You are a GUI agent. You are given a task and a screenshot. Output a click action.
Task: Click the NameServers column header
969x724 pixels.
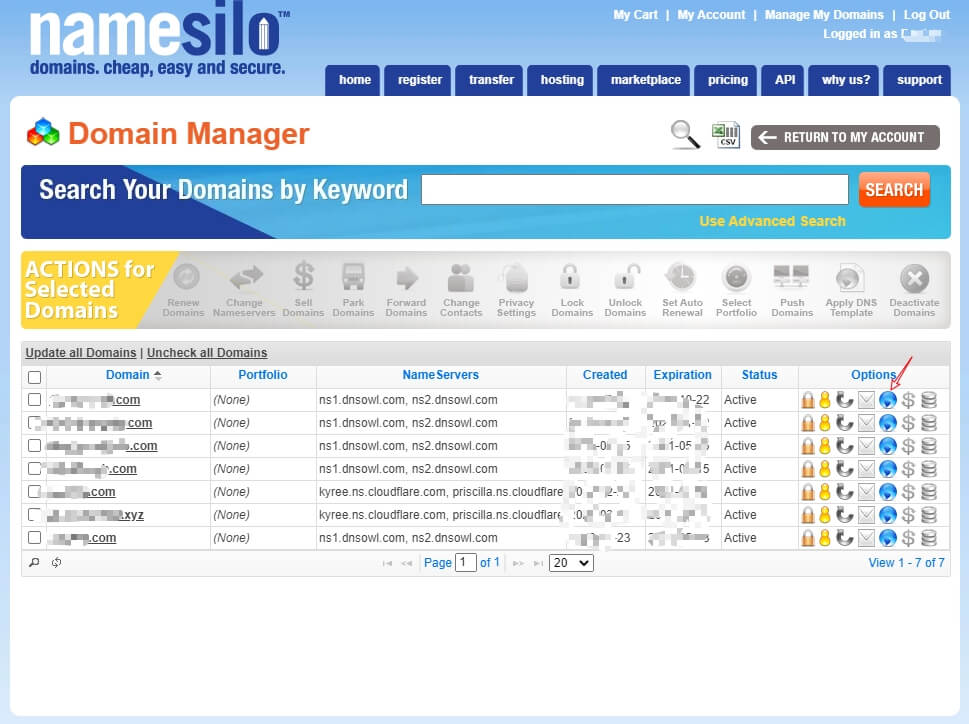coord(441,375)
